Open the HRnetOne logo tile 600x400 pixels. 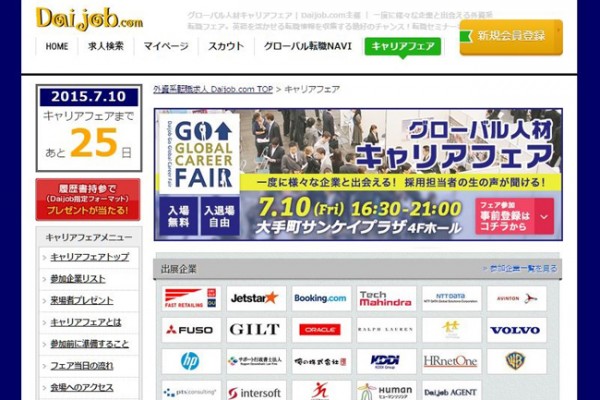[452, 361]
